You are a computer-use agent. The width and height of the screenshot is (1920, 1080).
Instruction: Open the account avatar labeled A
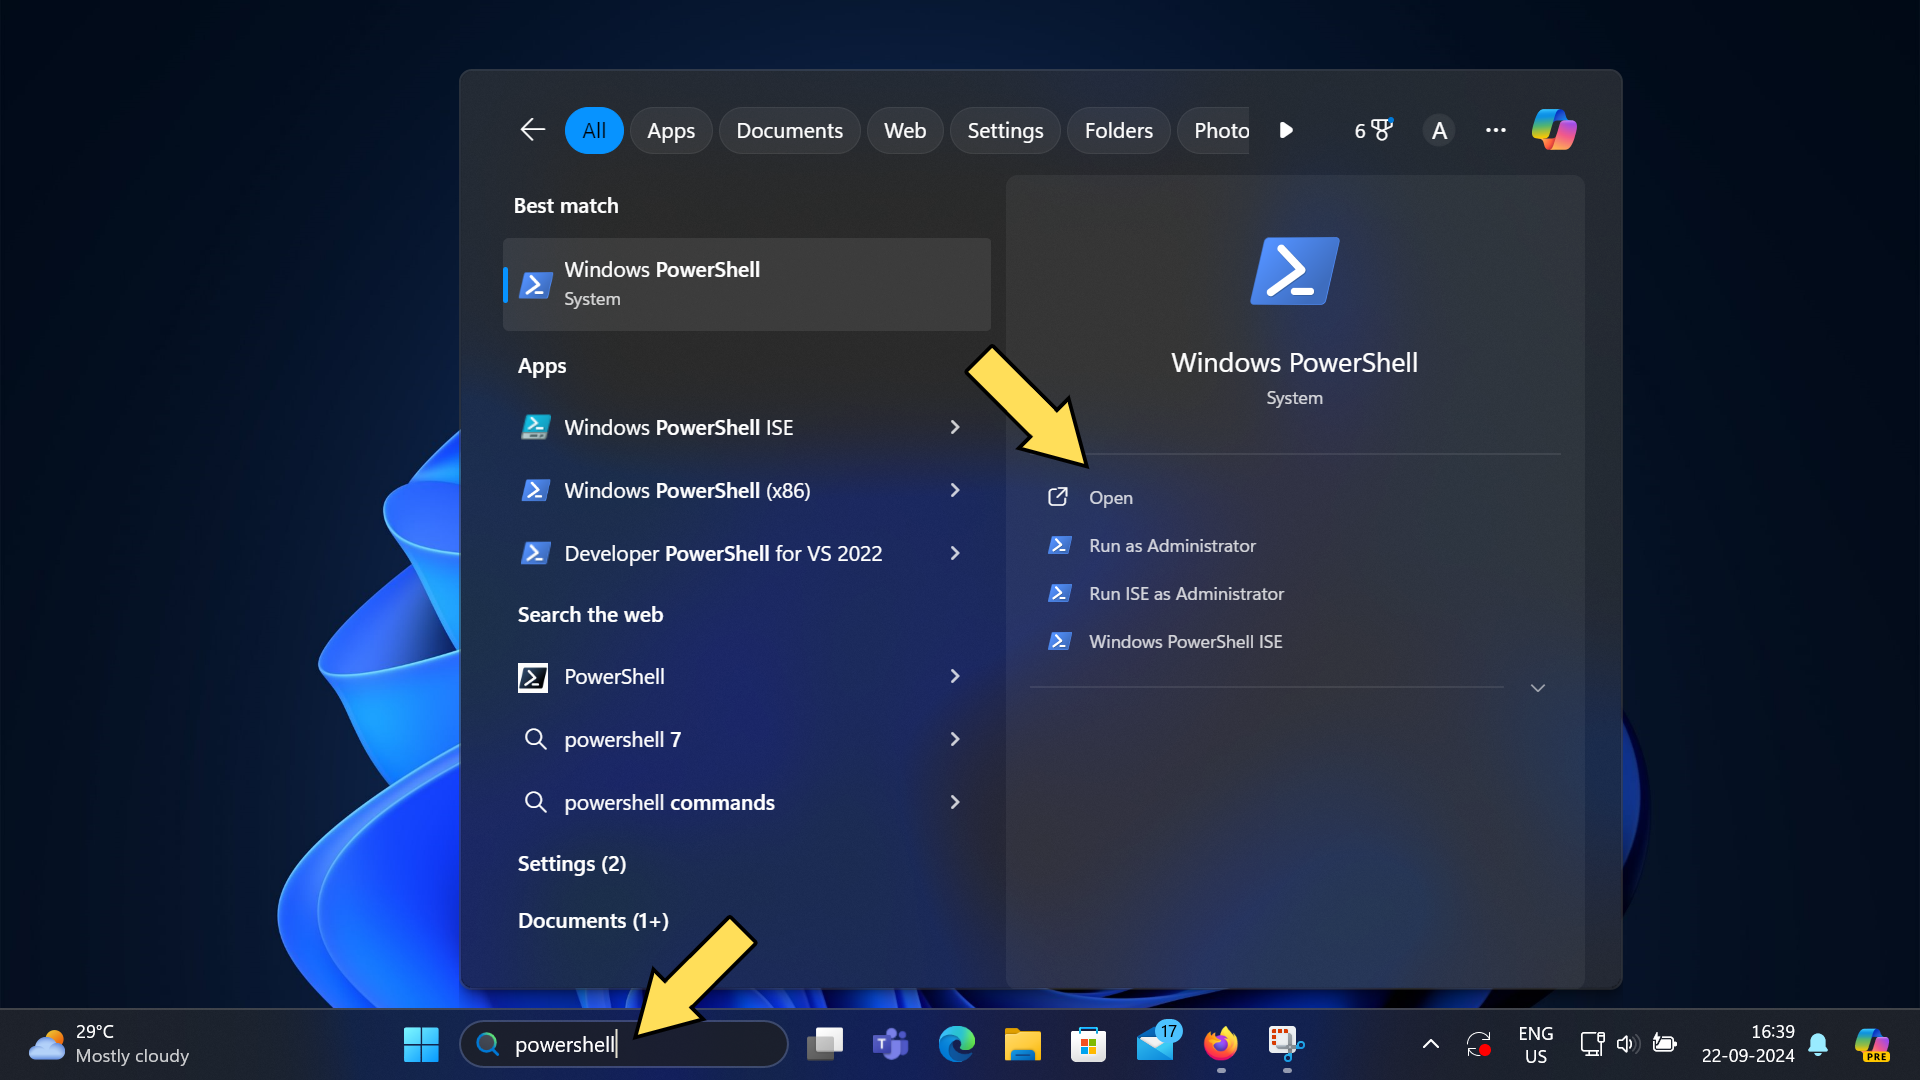click(1438, 130)
